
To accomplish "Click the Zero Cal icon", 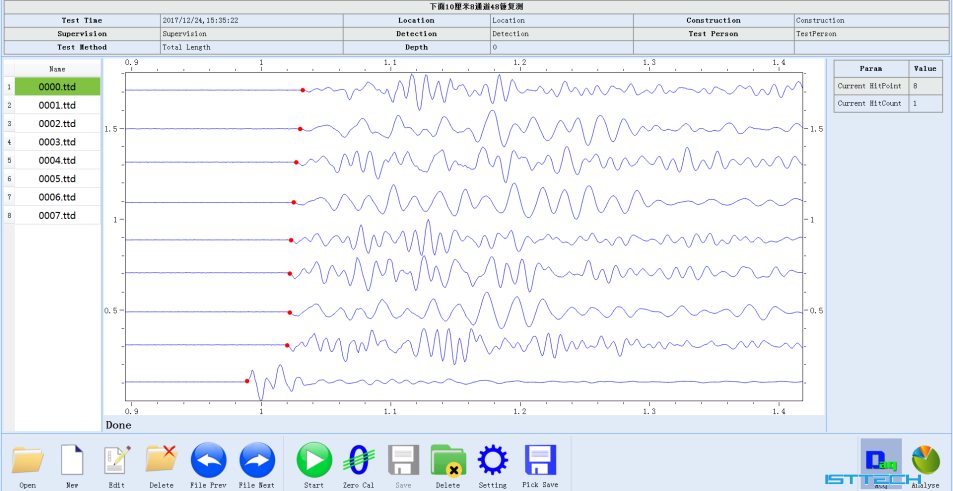I will click(x=359, y=460).
